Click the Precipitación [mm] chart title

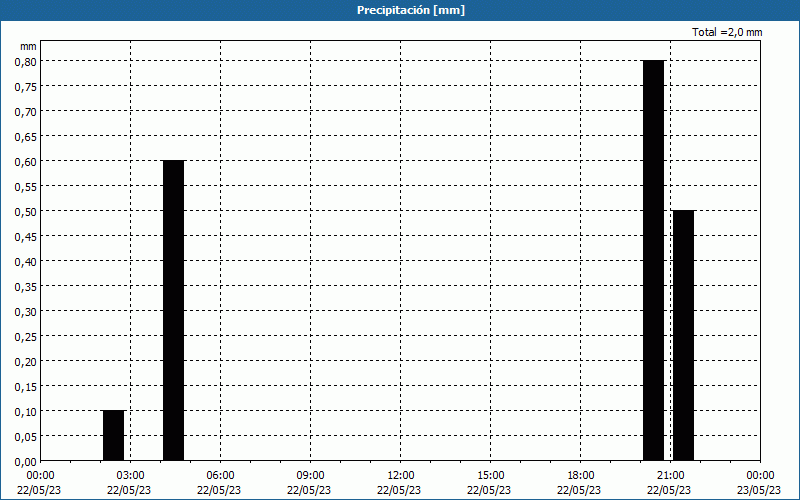(411, 10)
